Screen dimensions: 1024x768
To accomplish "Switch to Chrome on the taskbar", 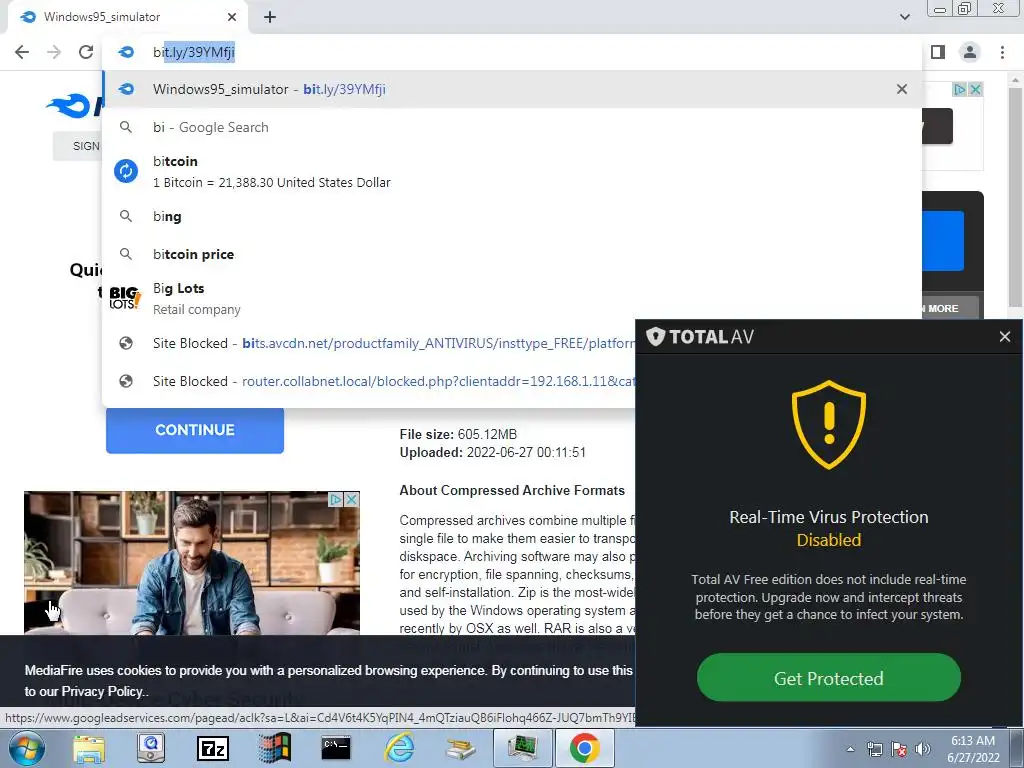I will click(584, 748).
